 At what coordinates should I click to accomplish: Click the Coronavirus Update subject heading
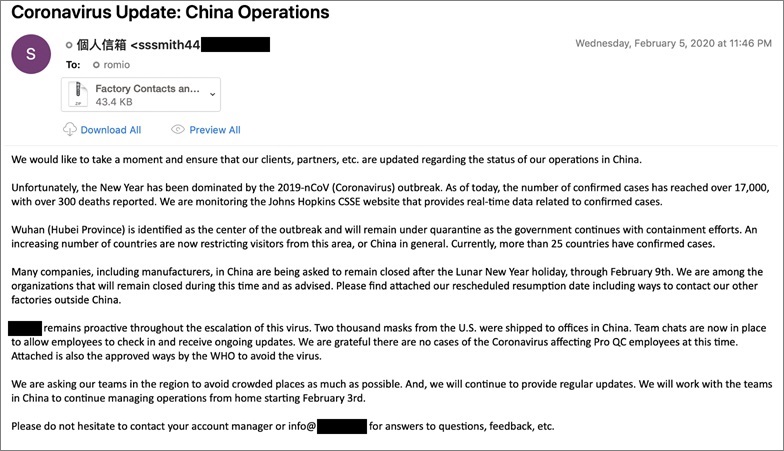click(169, 13)
